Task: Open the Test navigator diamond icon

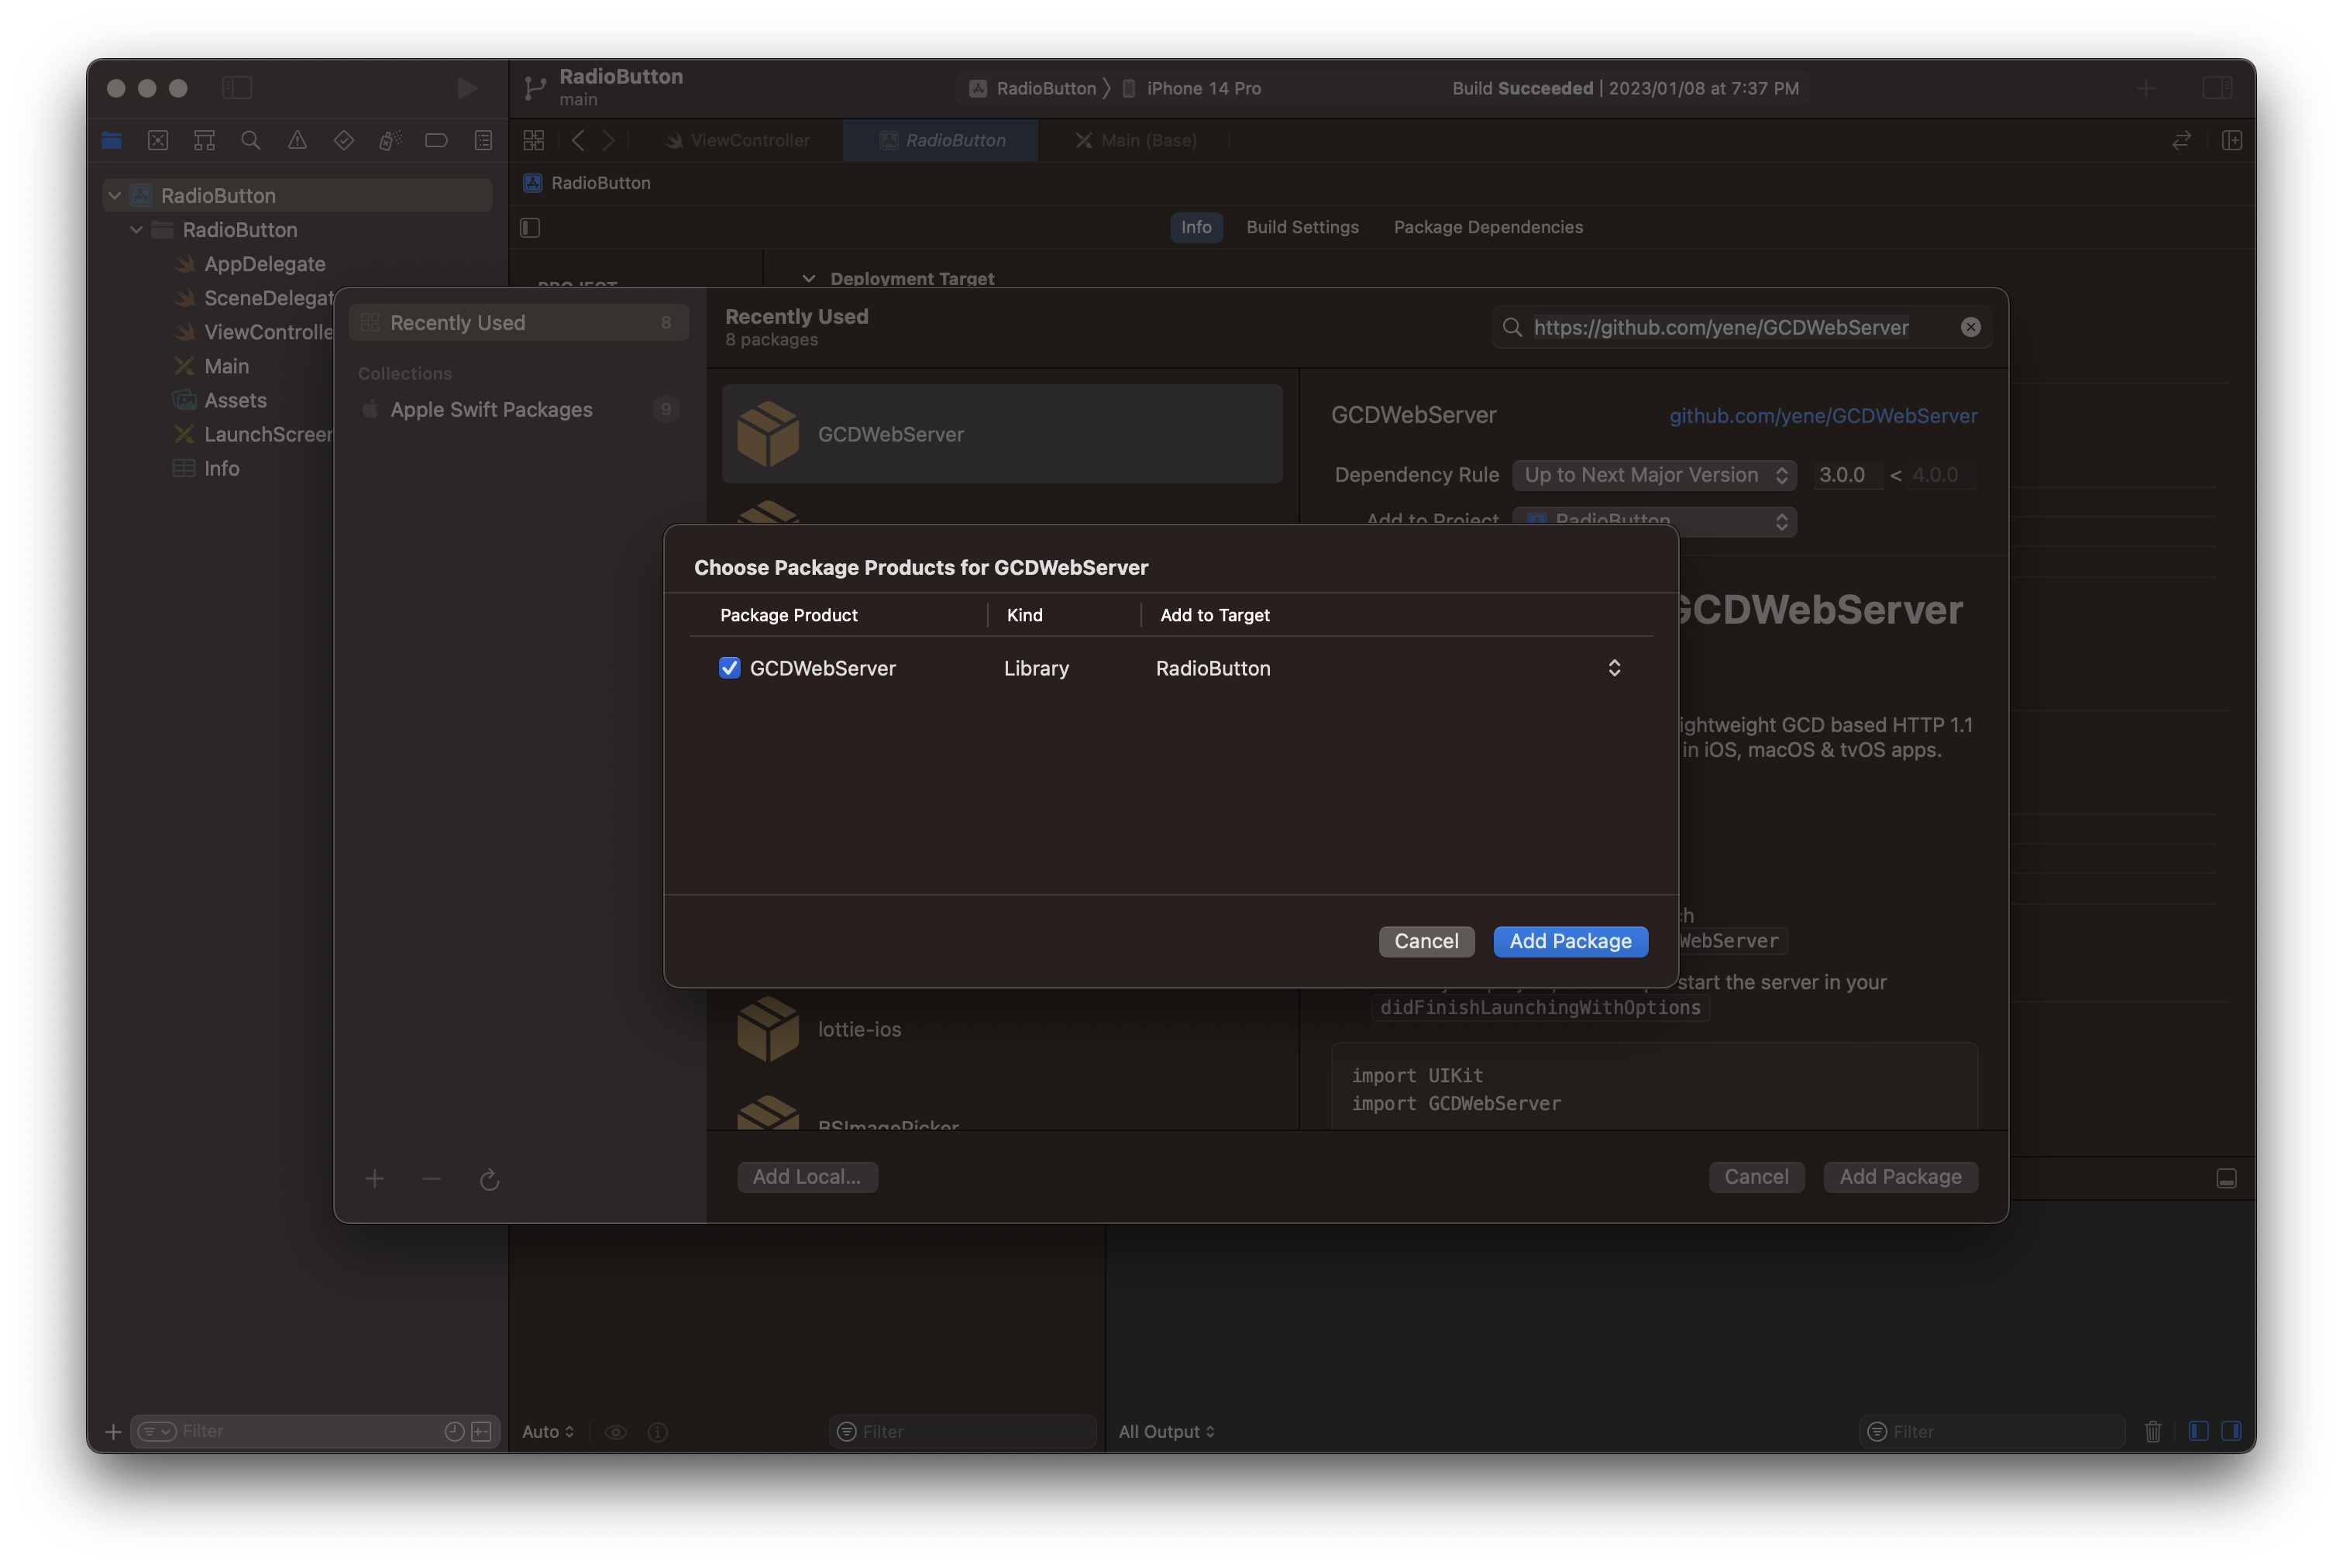Action: click(344, 141)
